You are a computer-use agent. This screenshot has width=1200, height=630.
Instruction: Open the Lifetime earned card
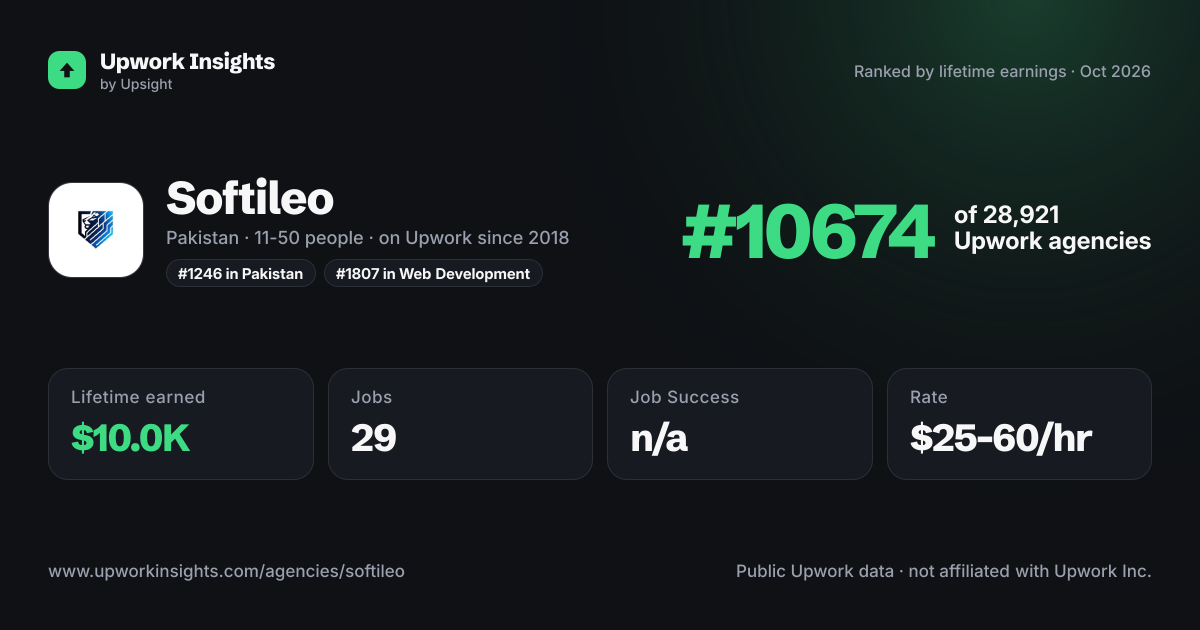[181, 424]
